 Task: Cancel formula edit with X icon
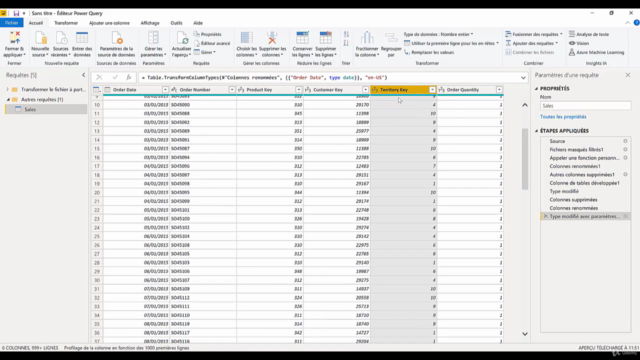[x=99, y=77]
